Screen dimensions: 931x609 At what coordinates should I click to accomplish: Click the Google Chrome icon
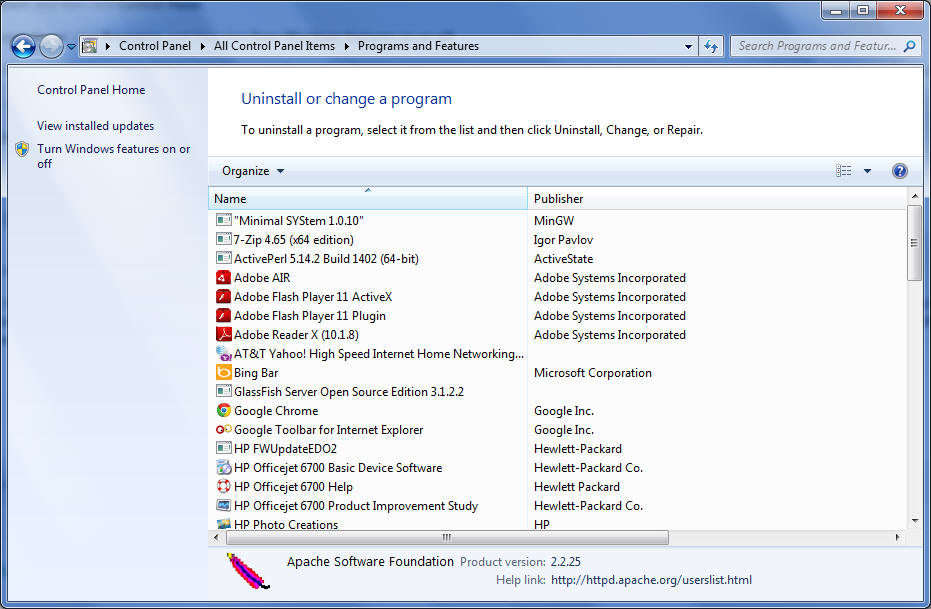pos(224,410)
